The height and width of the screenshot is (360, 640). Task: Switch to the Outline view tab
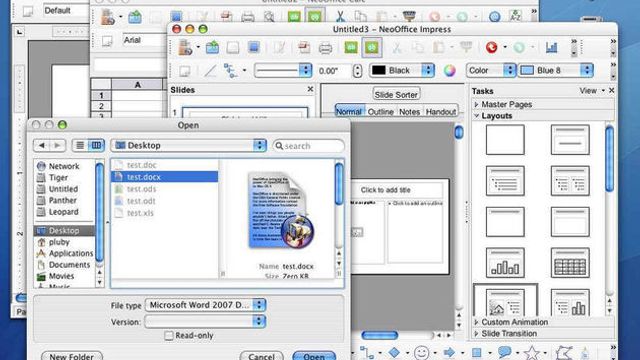pyautogui.click(x=380, y=111)
